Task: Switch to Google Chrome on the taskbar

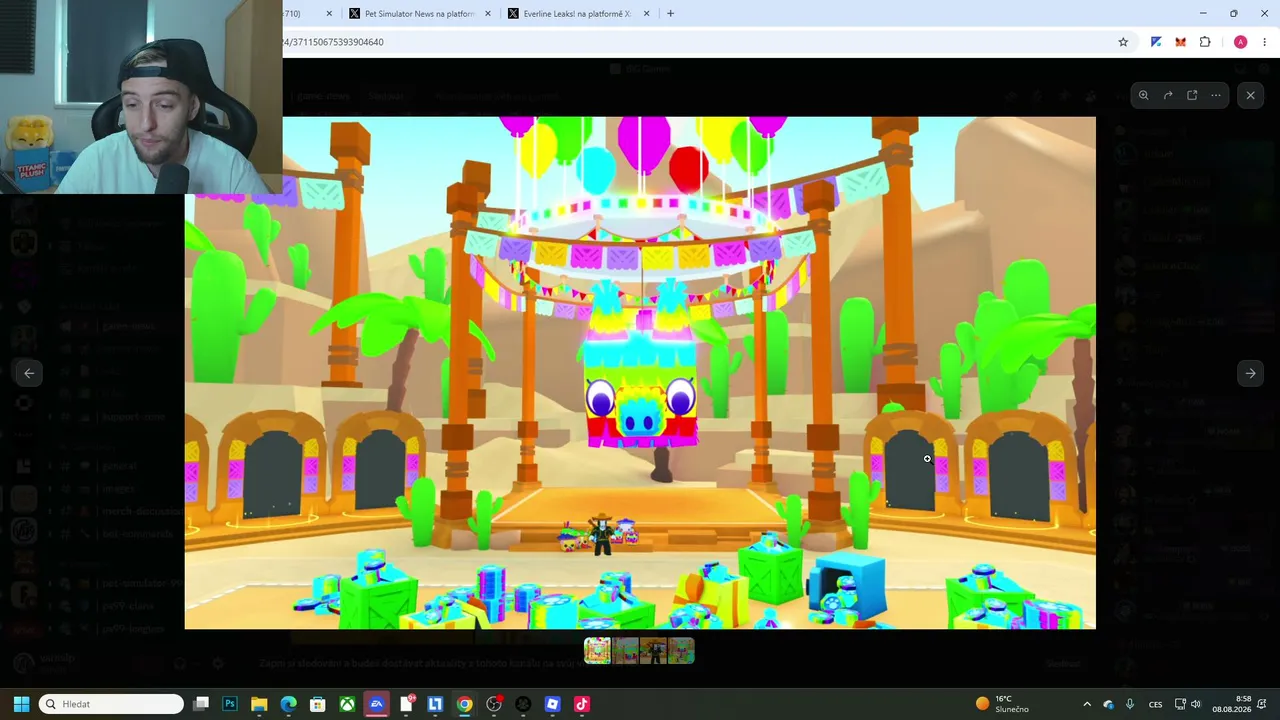Action: (x=464, y=704)
